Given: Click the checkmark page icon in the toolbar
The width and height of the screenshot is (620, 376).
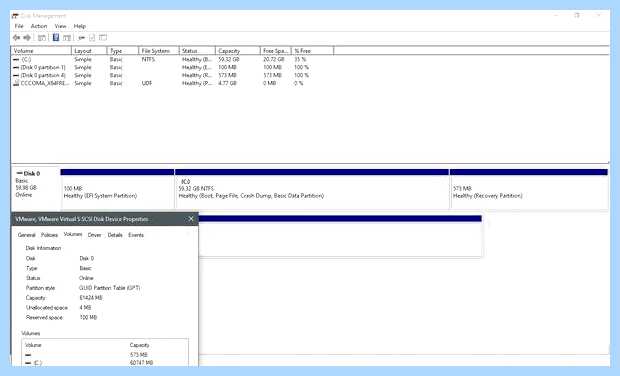Looking at the screenshot, I should [x=92, y=38].
